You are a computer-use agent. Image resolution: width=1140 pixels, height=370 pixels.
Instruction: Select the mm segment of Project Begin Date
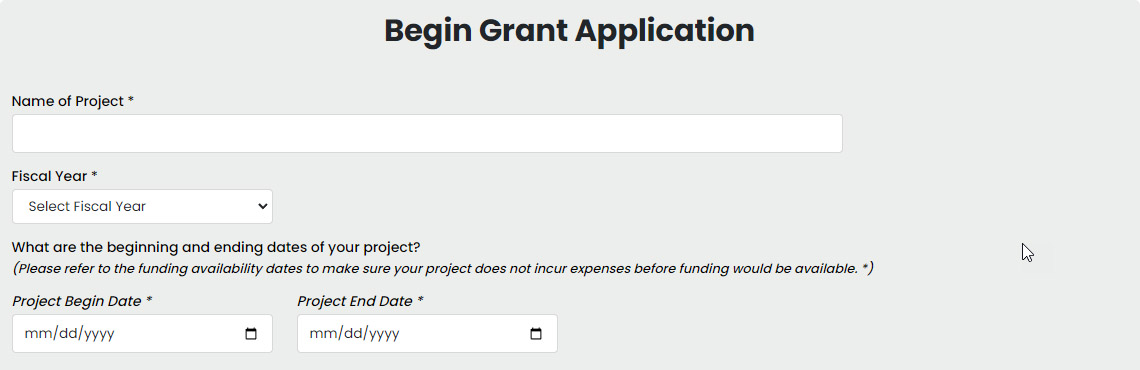click(x=35, y=334)
